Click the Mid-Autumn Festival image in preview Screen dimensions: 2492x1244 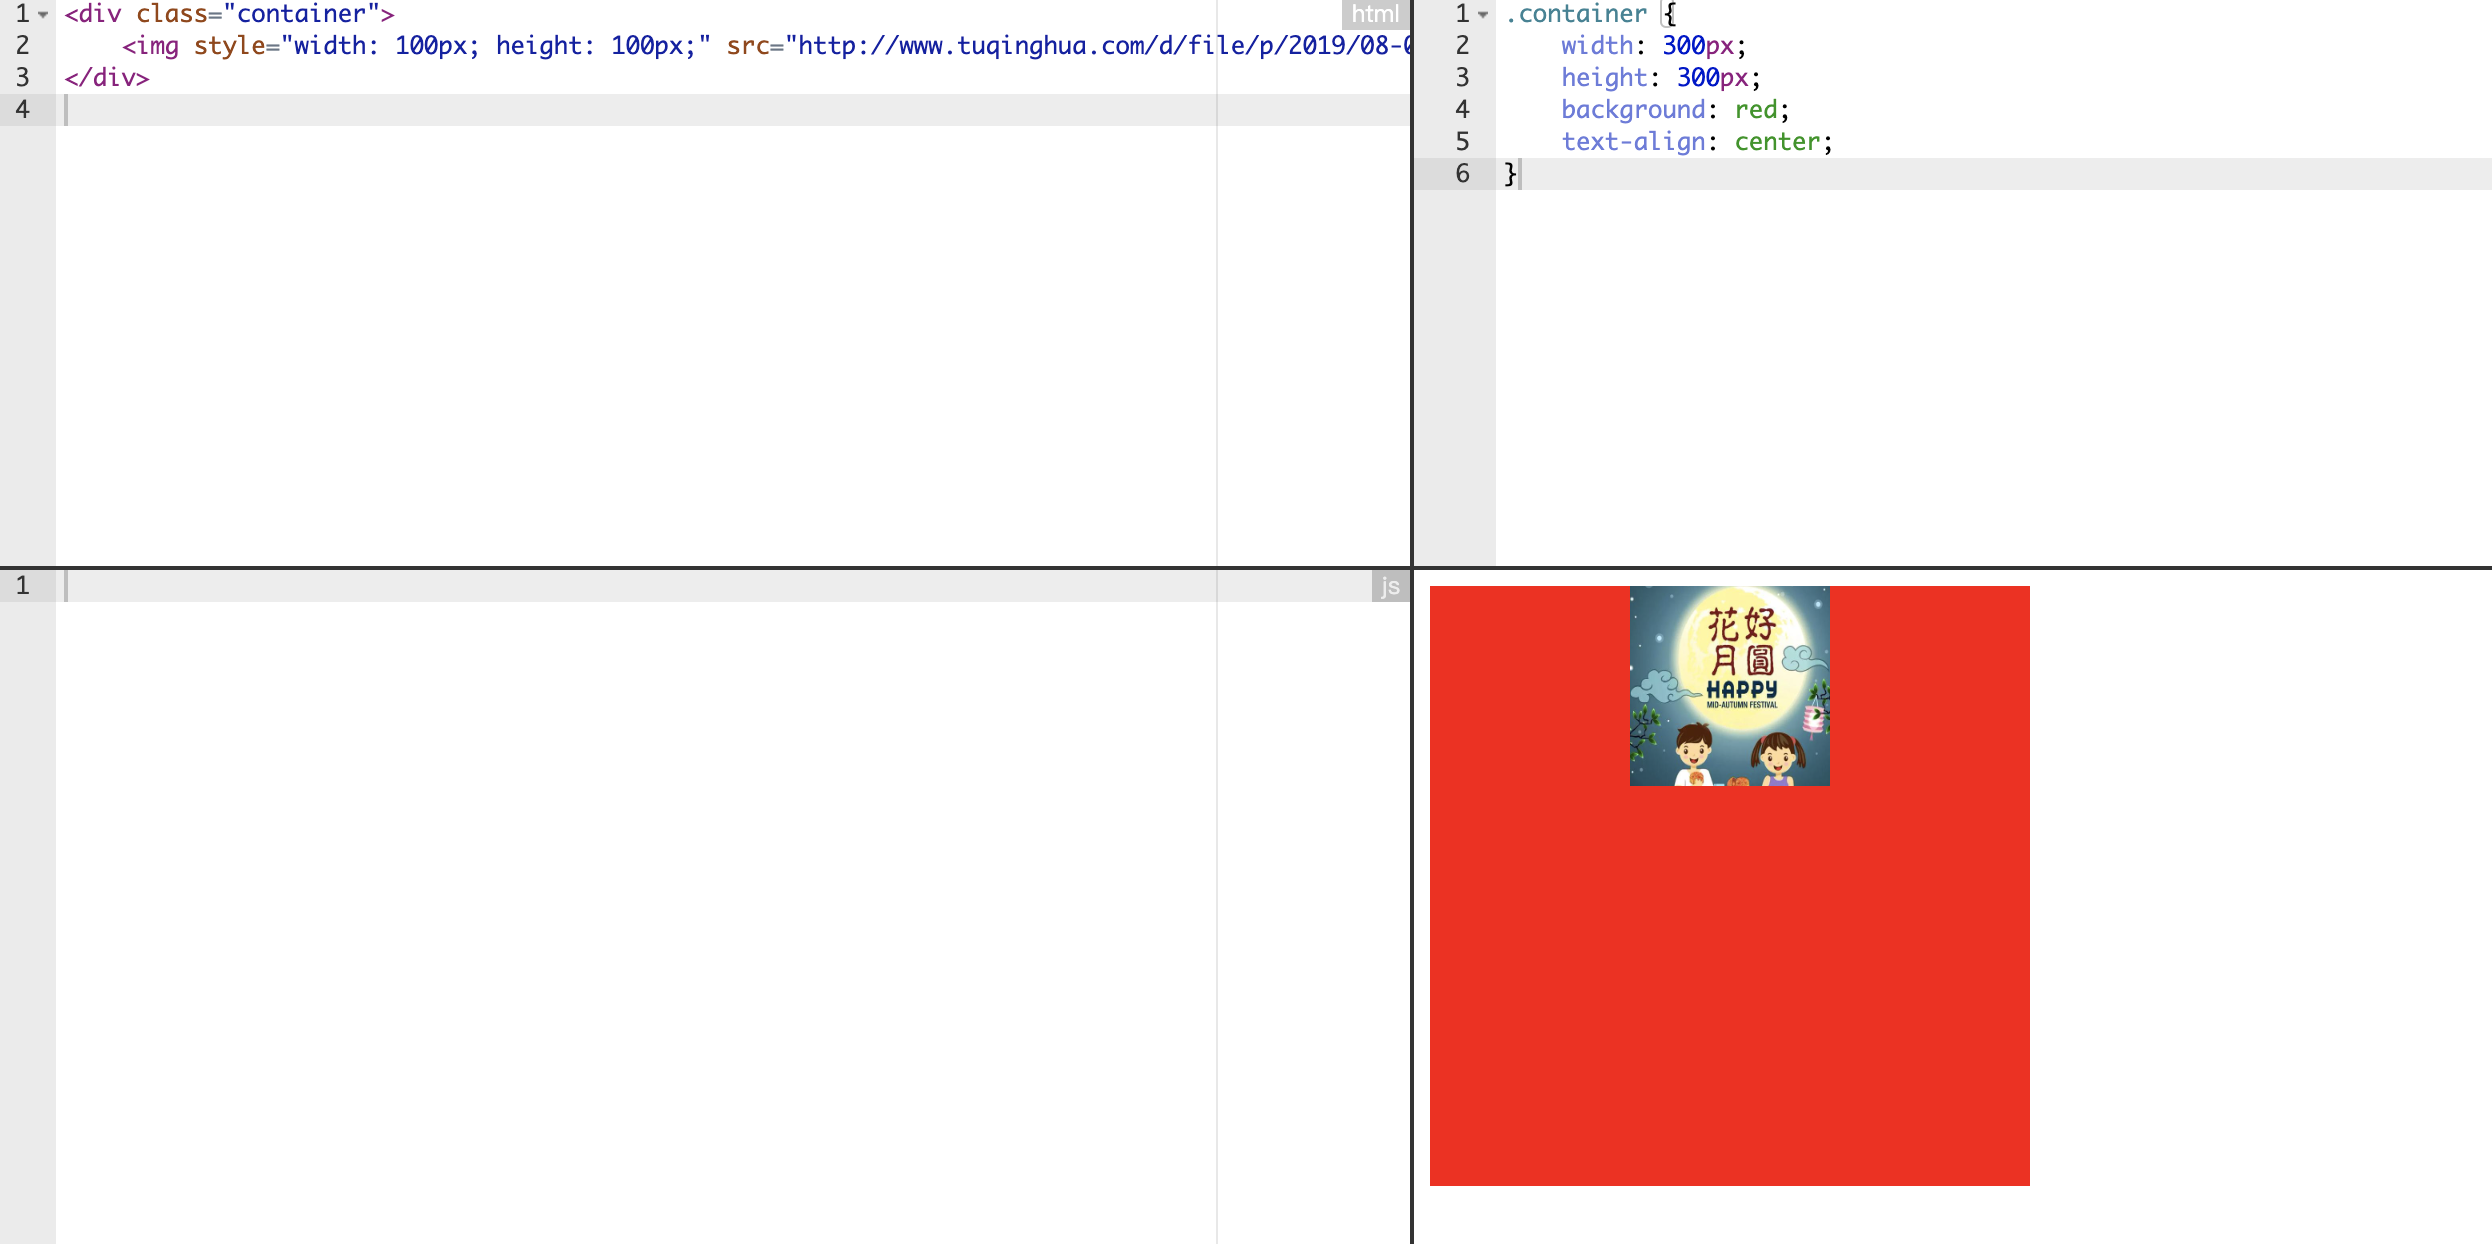(1729, 686)
